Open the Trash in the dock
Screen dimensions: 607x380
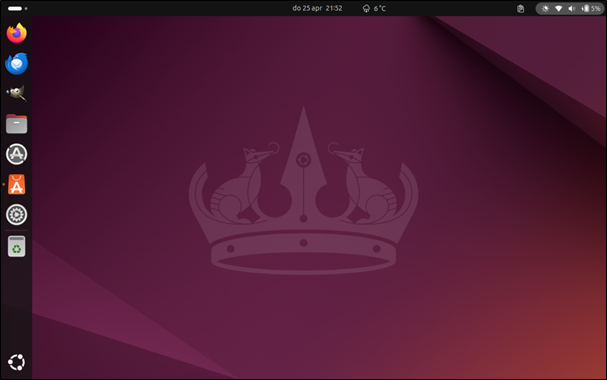17,246
